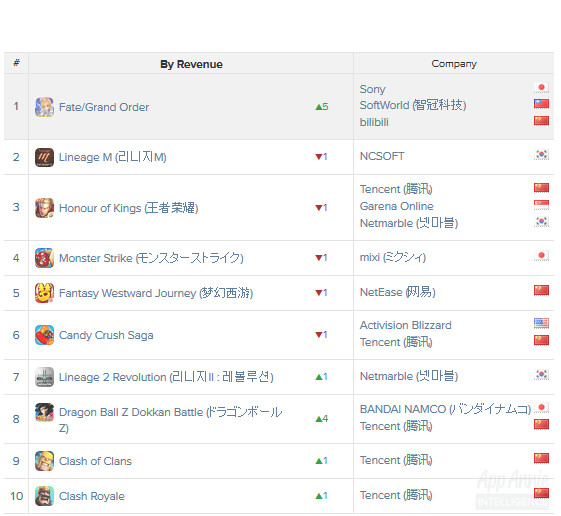Image resolution: width=561 pixels, height=516 pixels.
Task: Click the Clash Royale app icon
Action: [x=44, y=496]
